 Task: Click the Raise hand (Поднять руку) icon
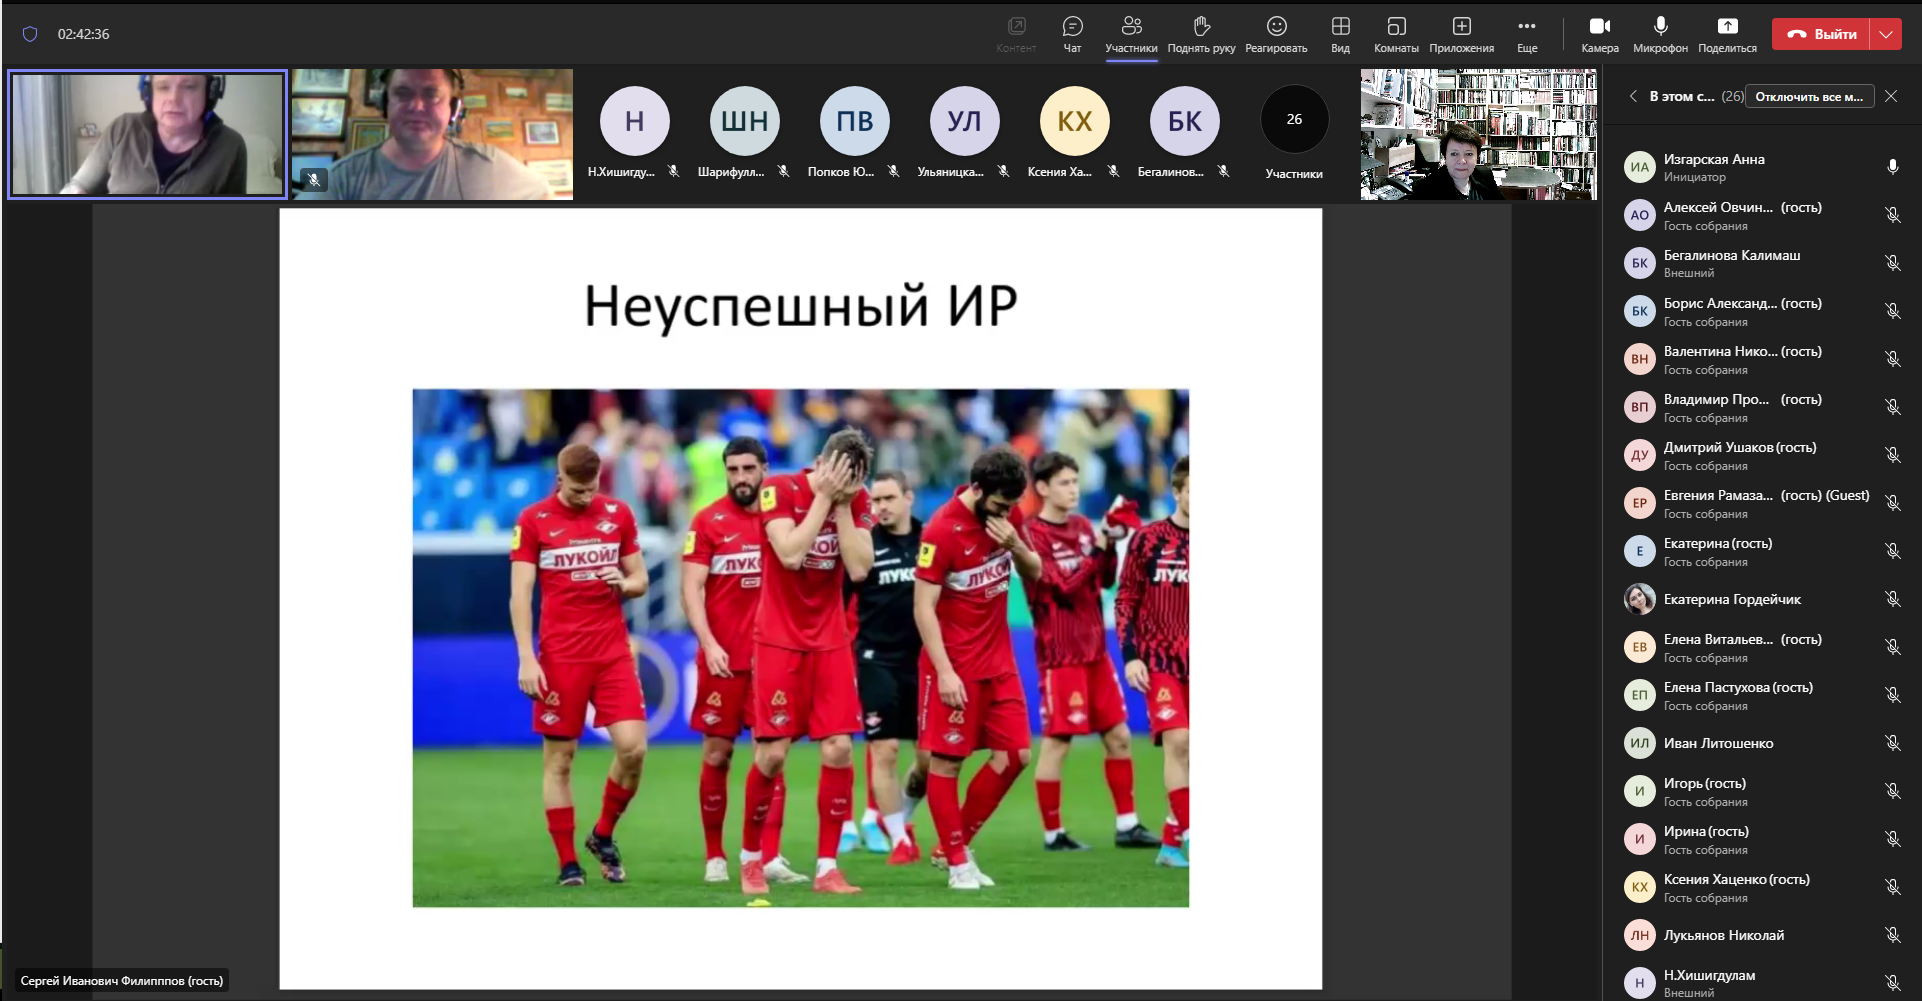coord(1201,33)
